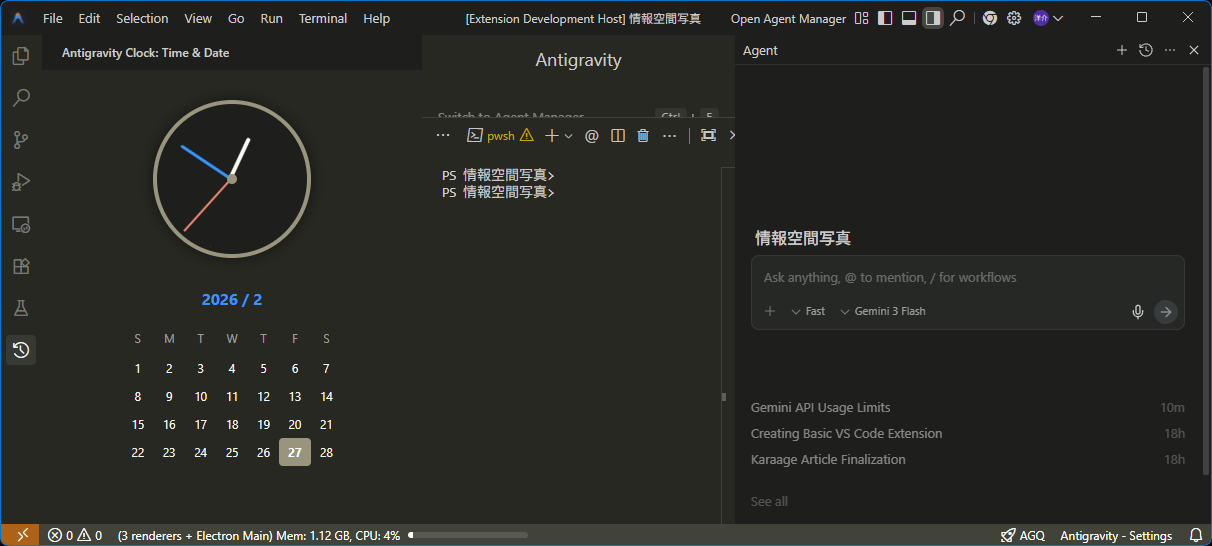Click the microphone icon in Agent input
1212x546 pixels.
tap(1137, 312)
